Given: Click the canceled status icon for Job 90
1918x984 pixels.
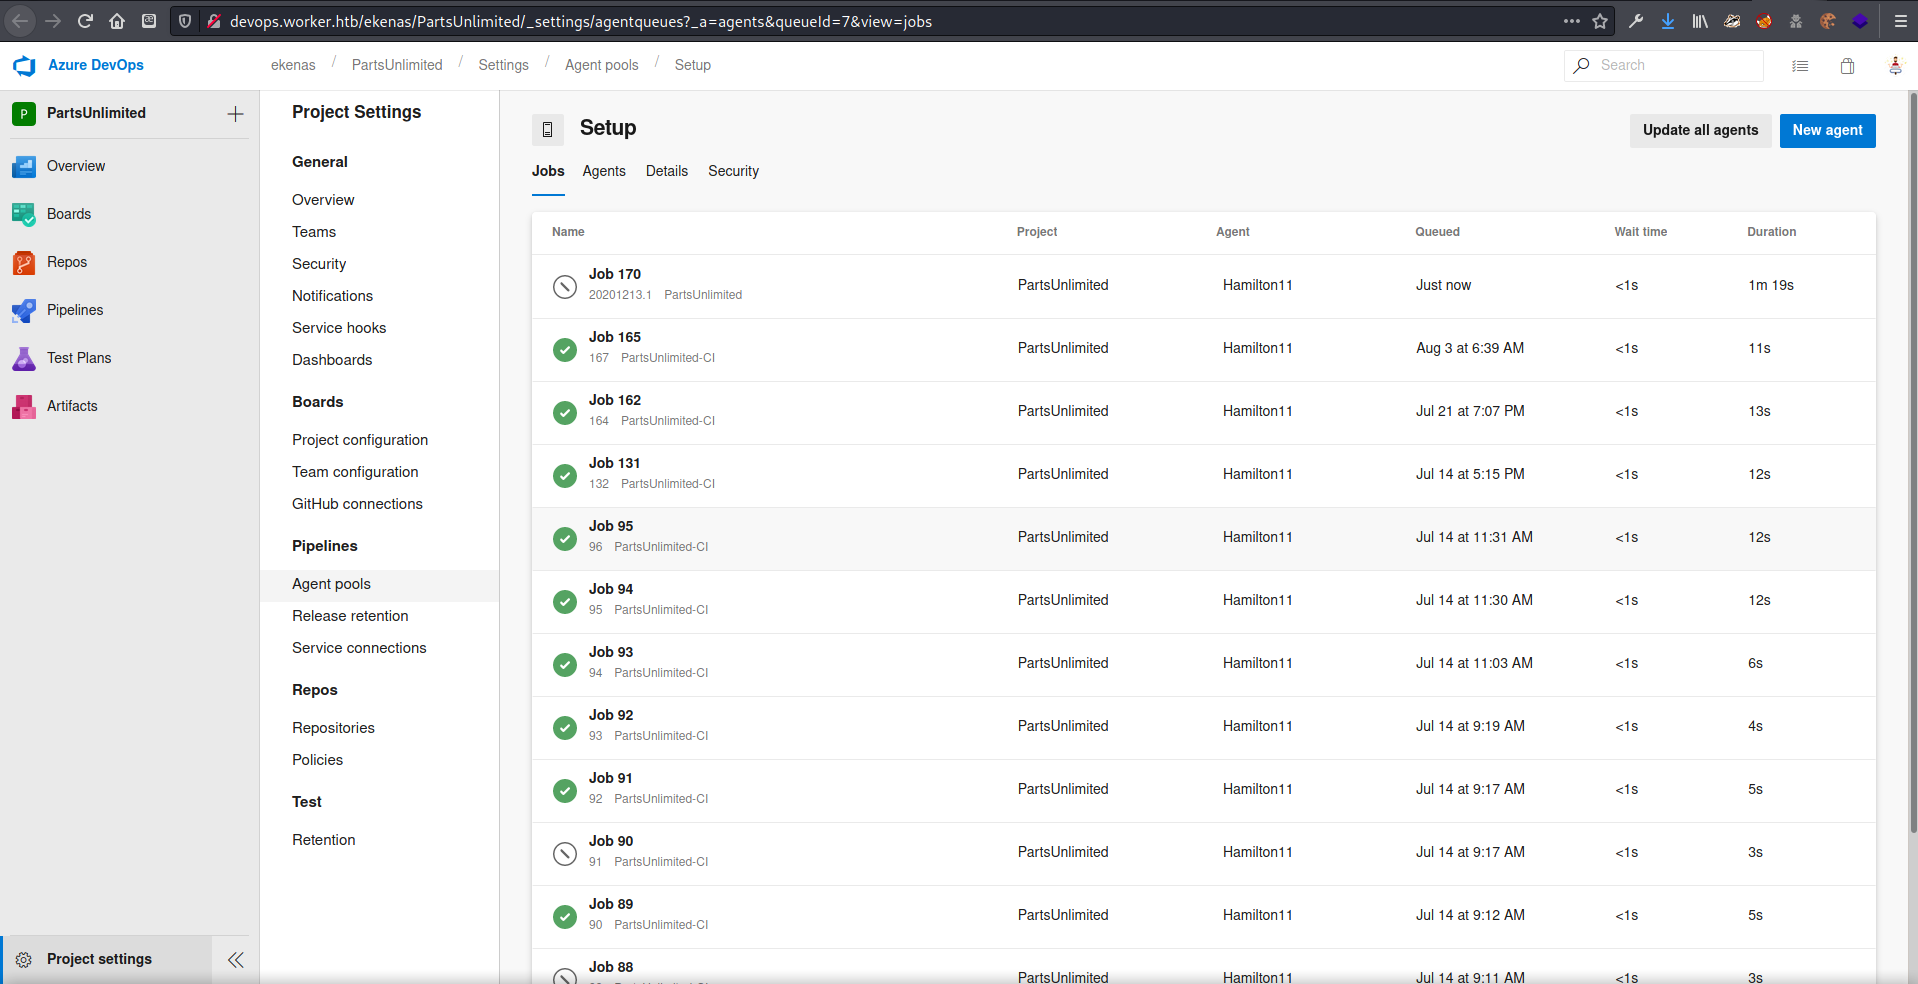Looking at the screenshot, I should pyautogui.click(x=565, y=854).
